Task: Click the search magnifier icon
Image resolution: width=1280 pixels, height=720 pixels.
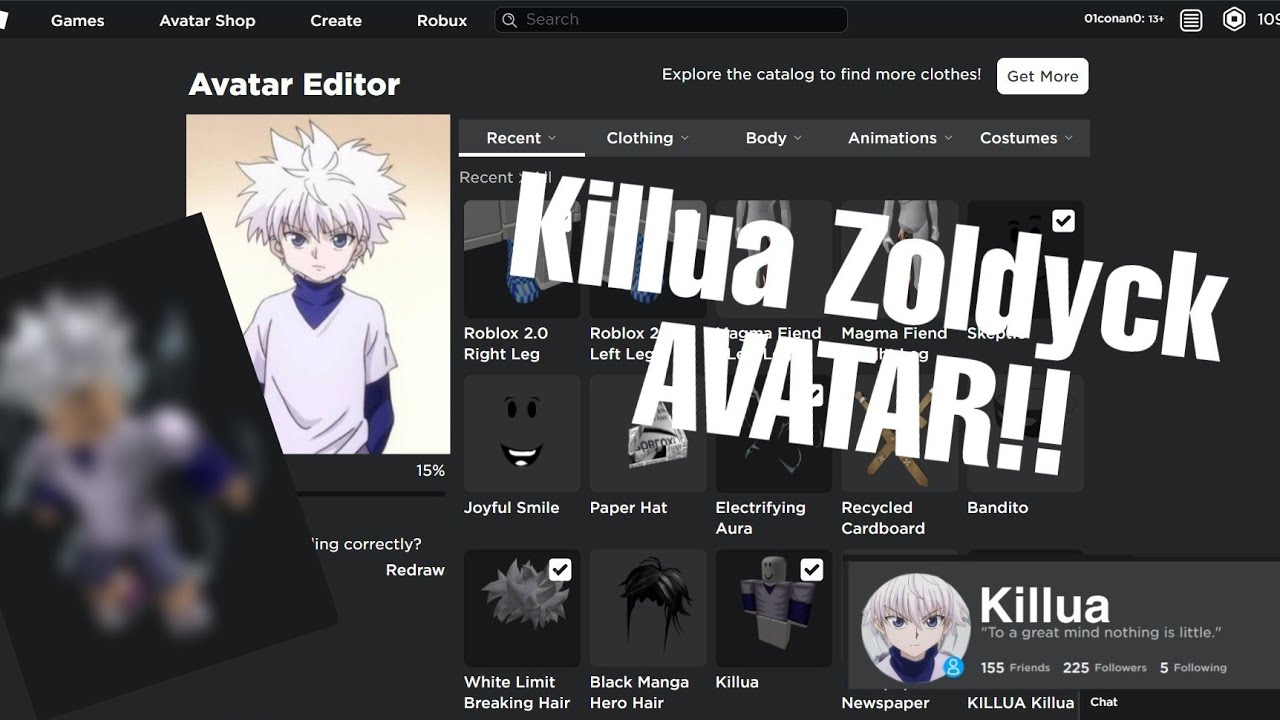Action: pyautogui.click(x=510, y=20)
